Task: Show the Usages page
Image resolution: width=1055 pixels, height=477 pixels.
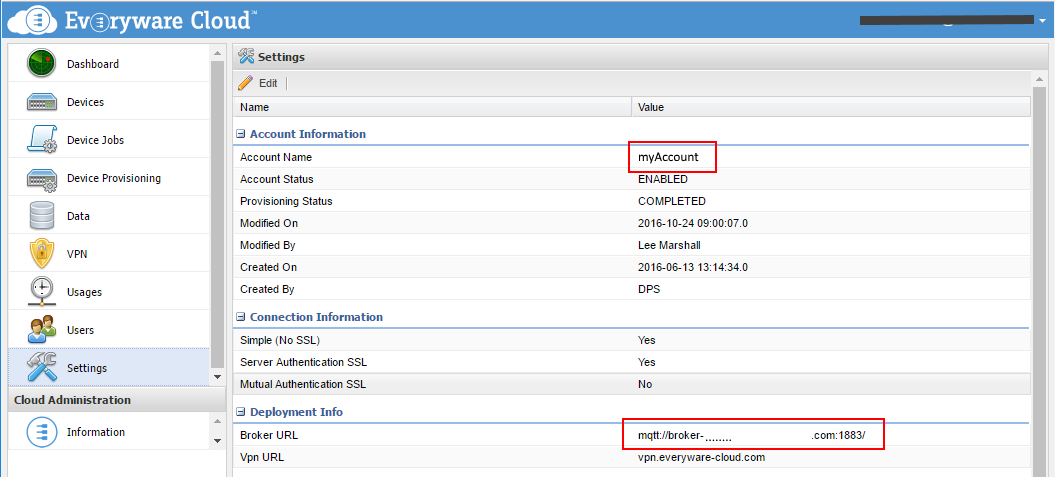Action: point(109,292)
